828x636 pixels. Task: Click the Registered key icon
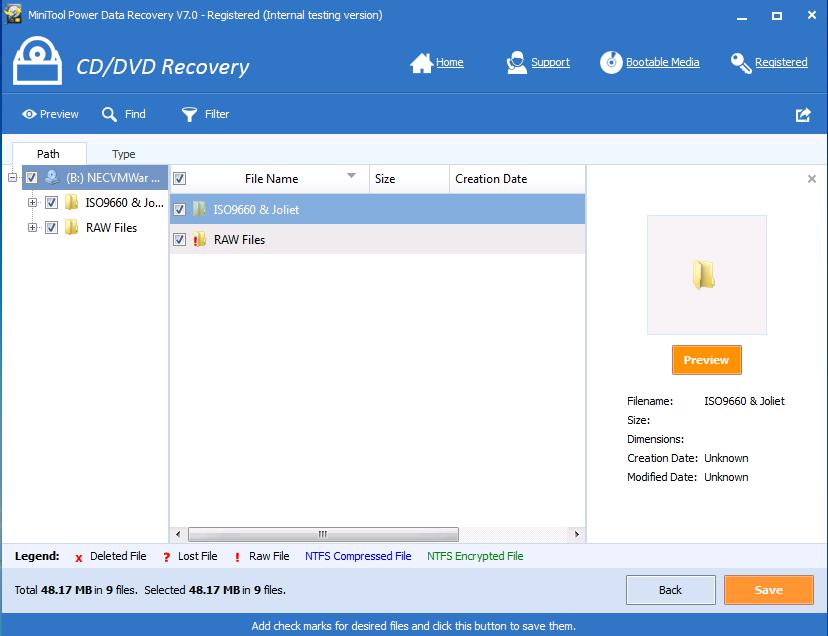tap(741, 63)
